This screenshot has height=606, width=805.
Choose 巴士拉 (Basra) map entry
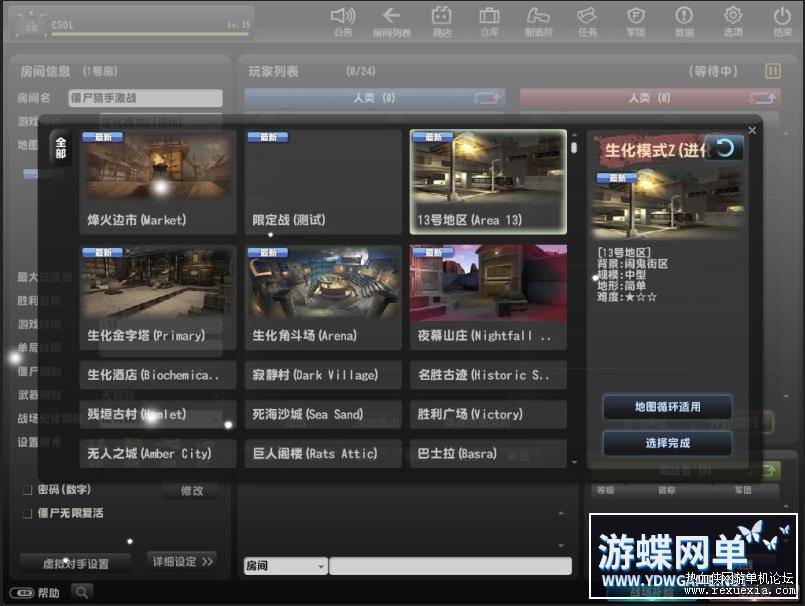coord(488,453)
